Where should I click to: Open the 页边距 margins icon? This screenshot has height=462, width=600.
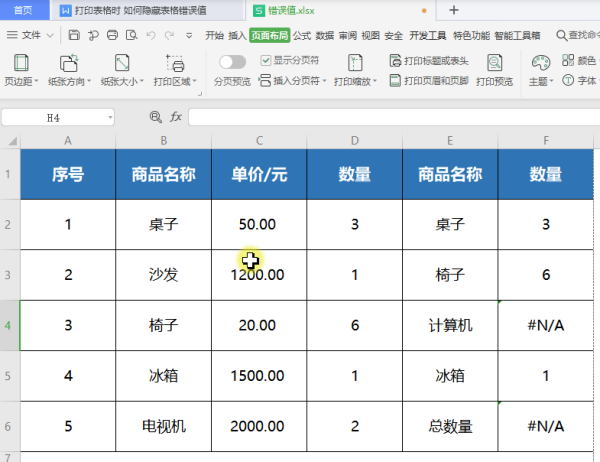[x=17, y=63]
